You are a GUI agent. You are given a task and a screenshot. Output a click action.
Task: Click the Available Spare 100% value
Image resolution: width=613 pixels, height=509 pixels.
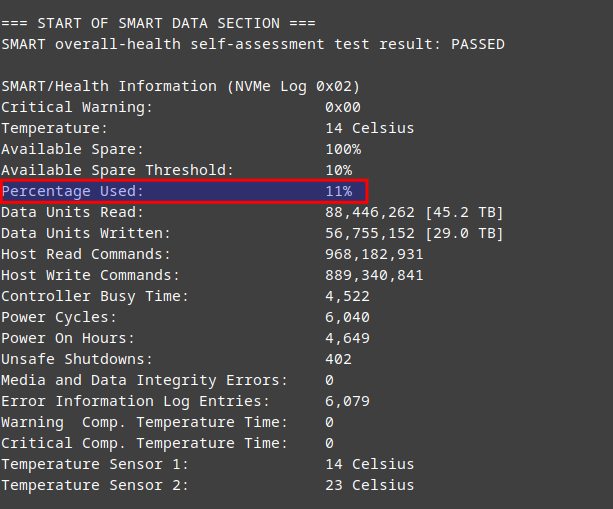(x=343, y=149)
